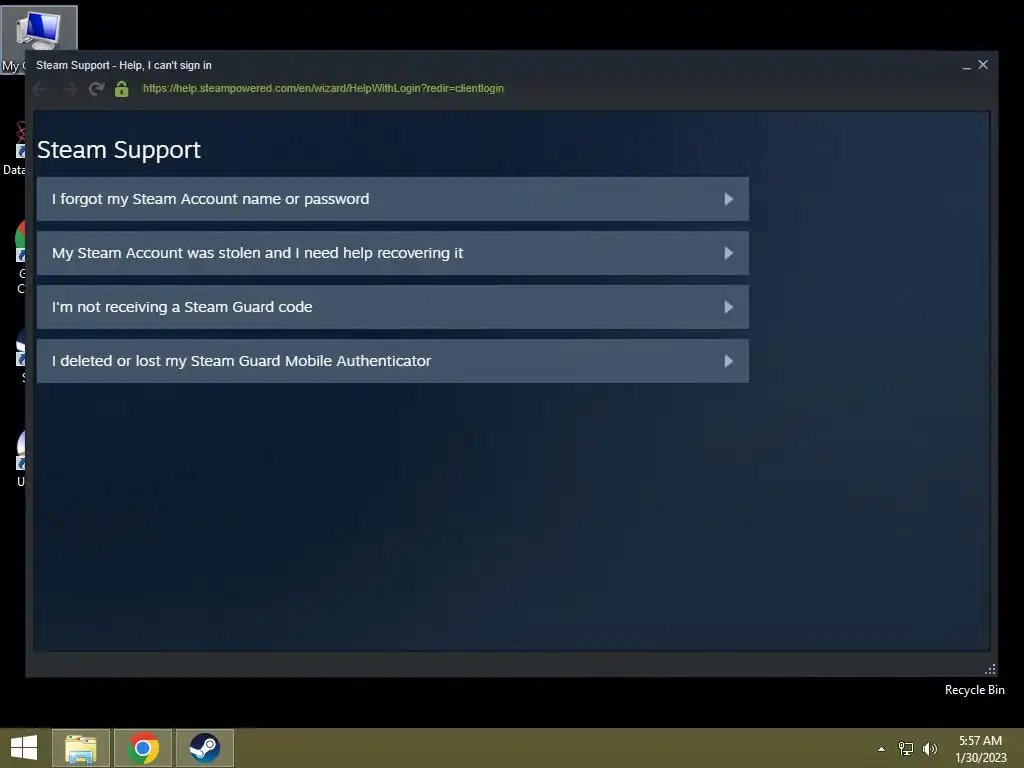Click the window title 'Steam Support - Help, I can't sign in'

(124, 65)
